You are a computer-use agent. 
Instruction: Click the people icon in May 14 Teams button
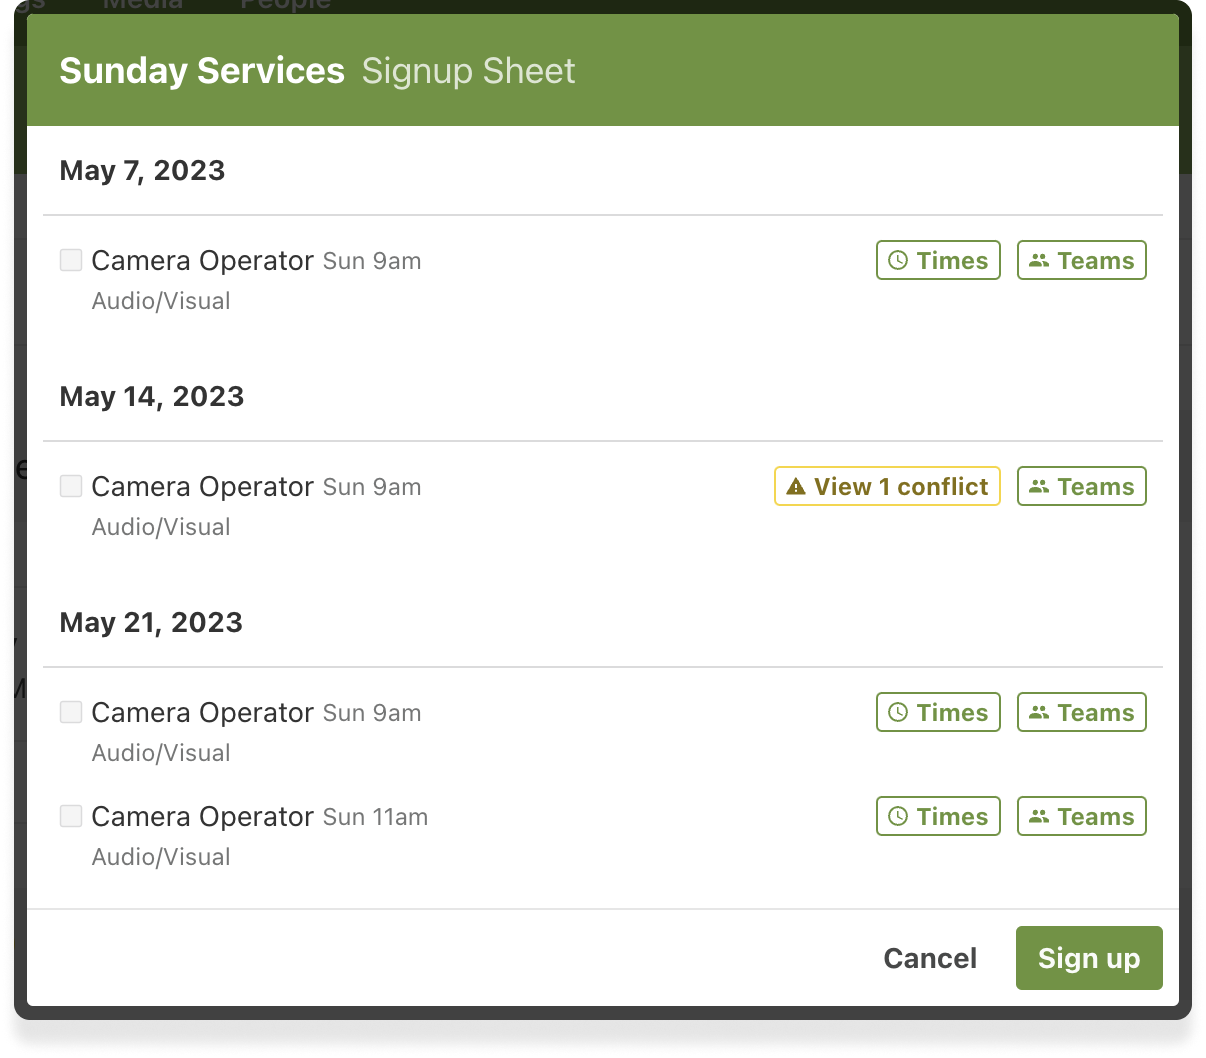click(1039, 487)
